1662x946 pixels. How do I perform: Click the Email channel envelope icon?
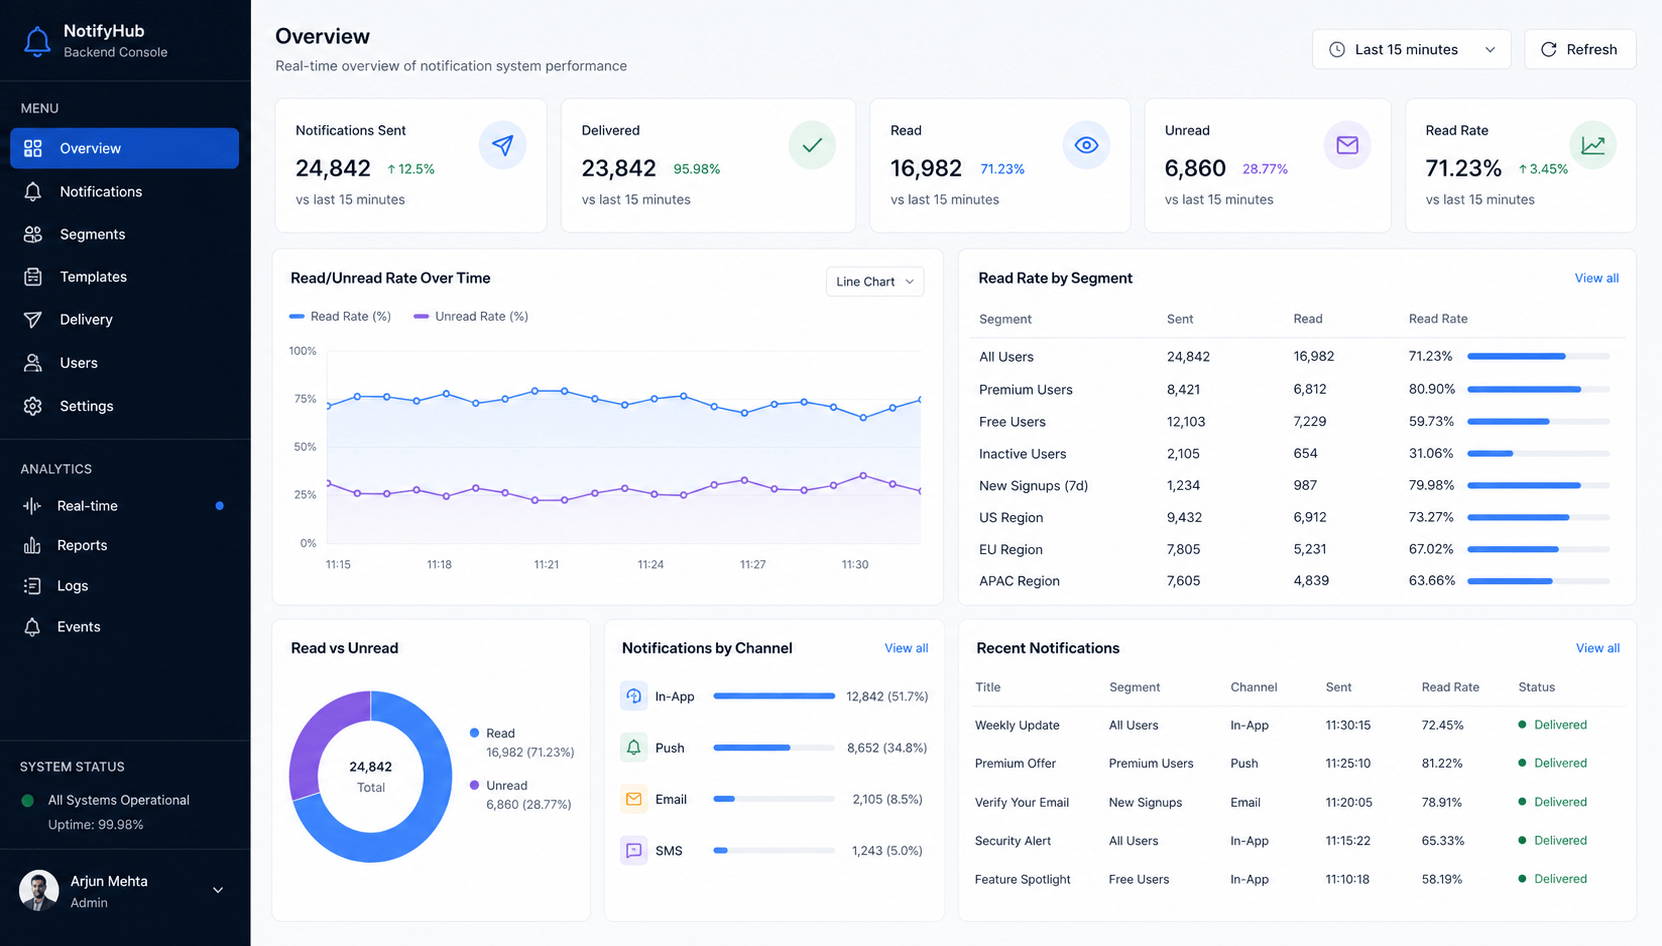(x=634, y=799)
